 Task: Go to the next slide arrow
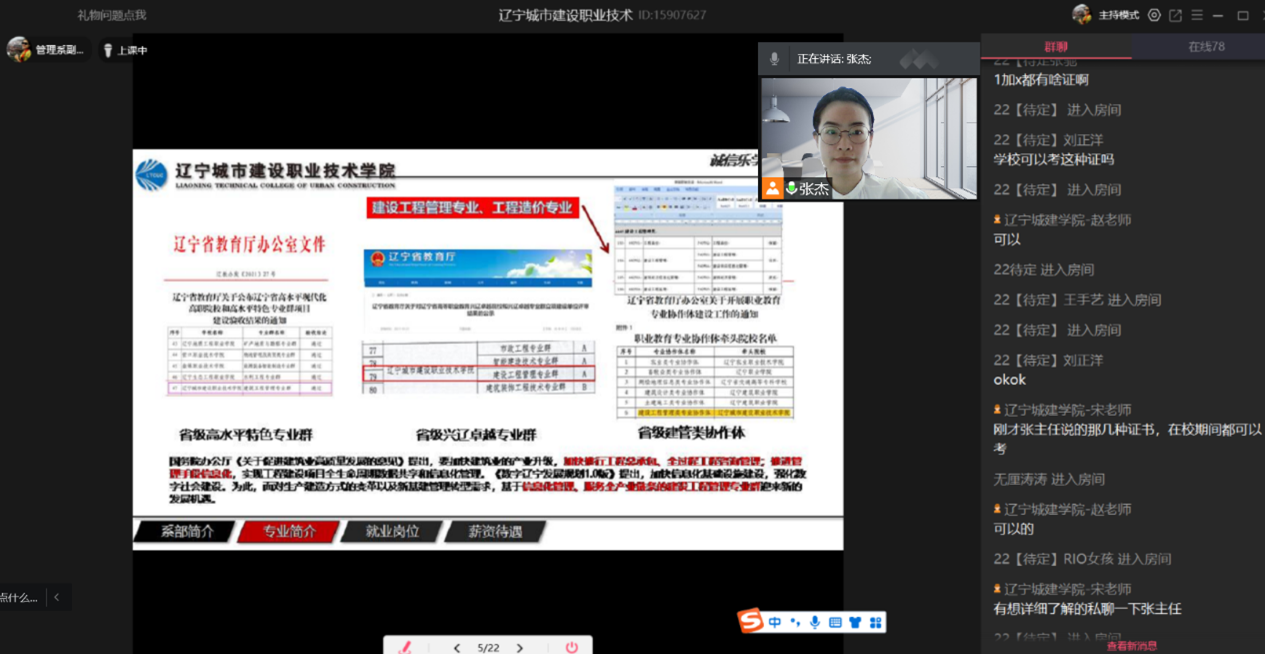[520, 648]
